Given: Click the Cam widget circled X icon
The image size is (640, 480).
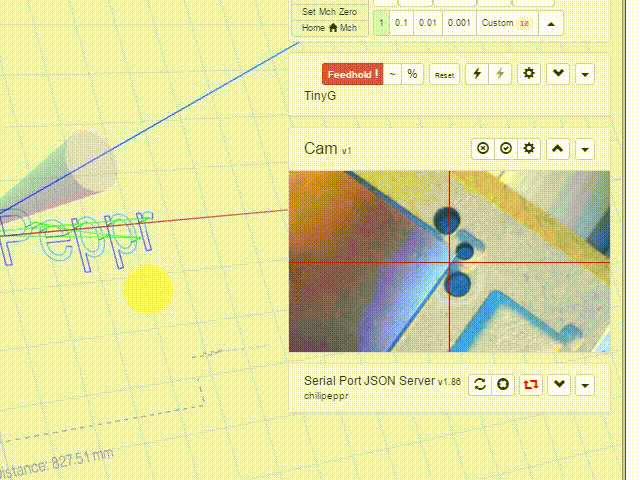Looking at the screenshot, I should pyautogui.click(x=483, y=148).
